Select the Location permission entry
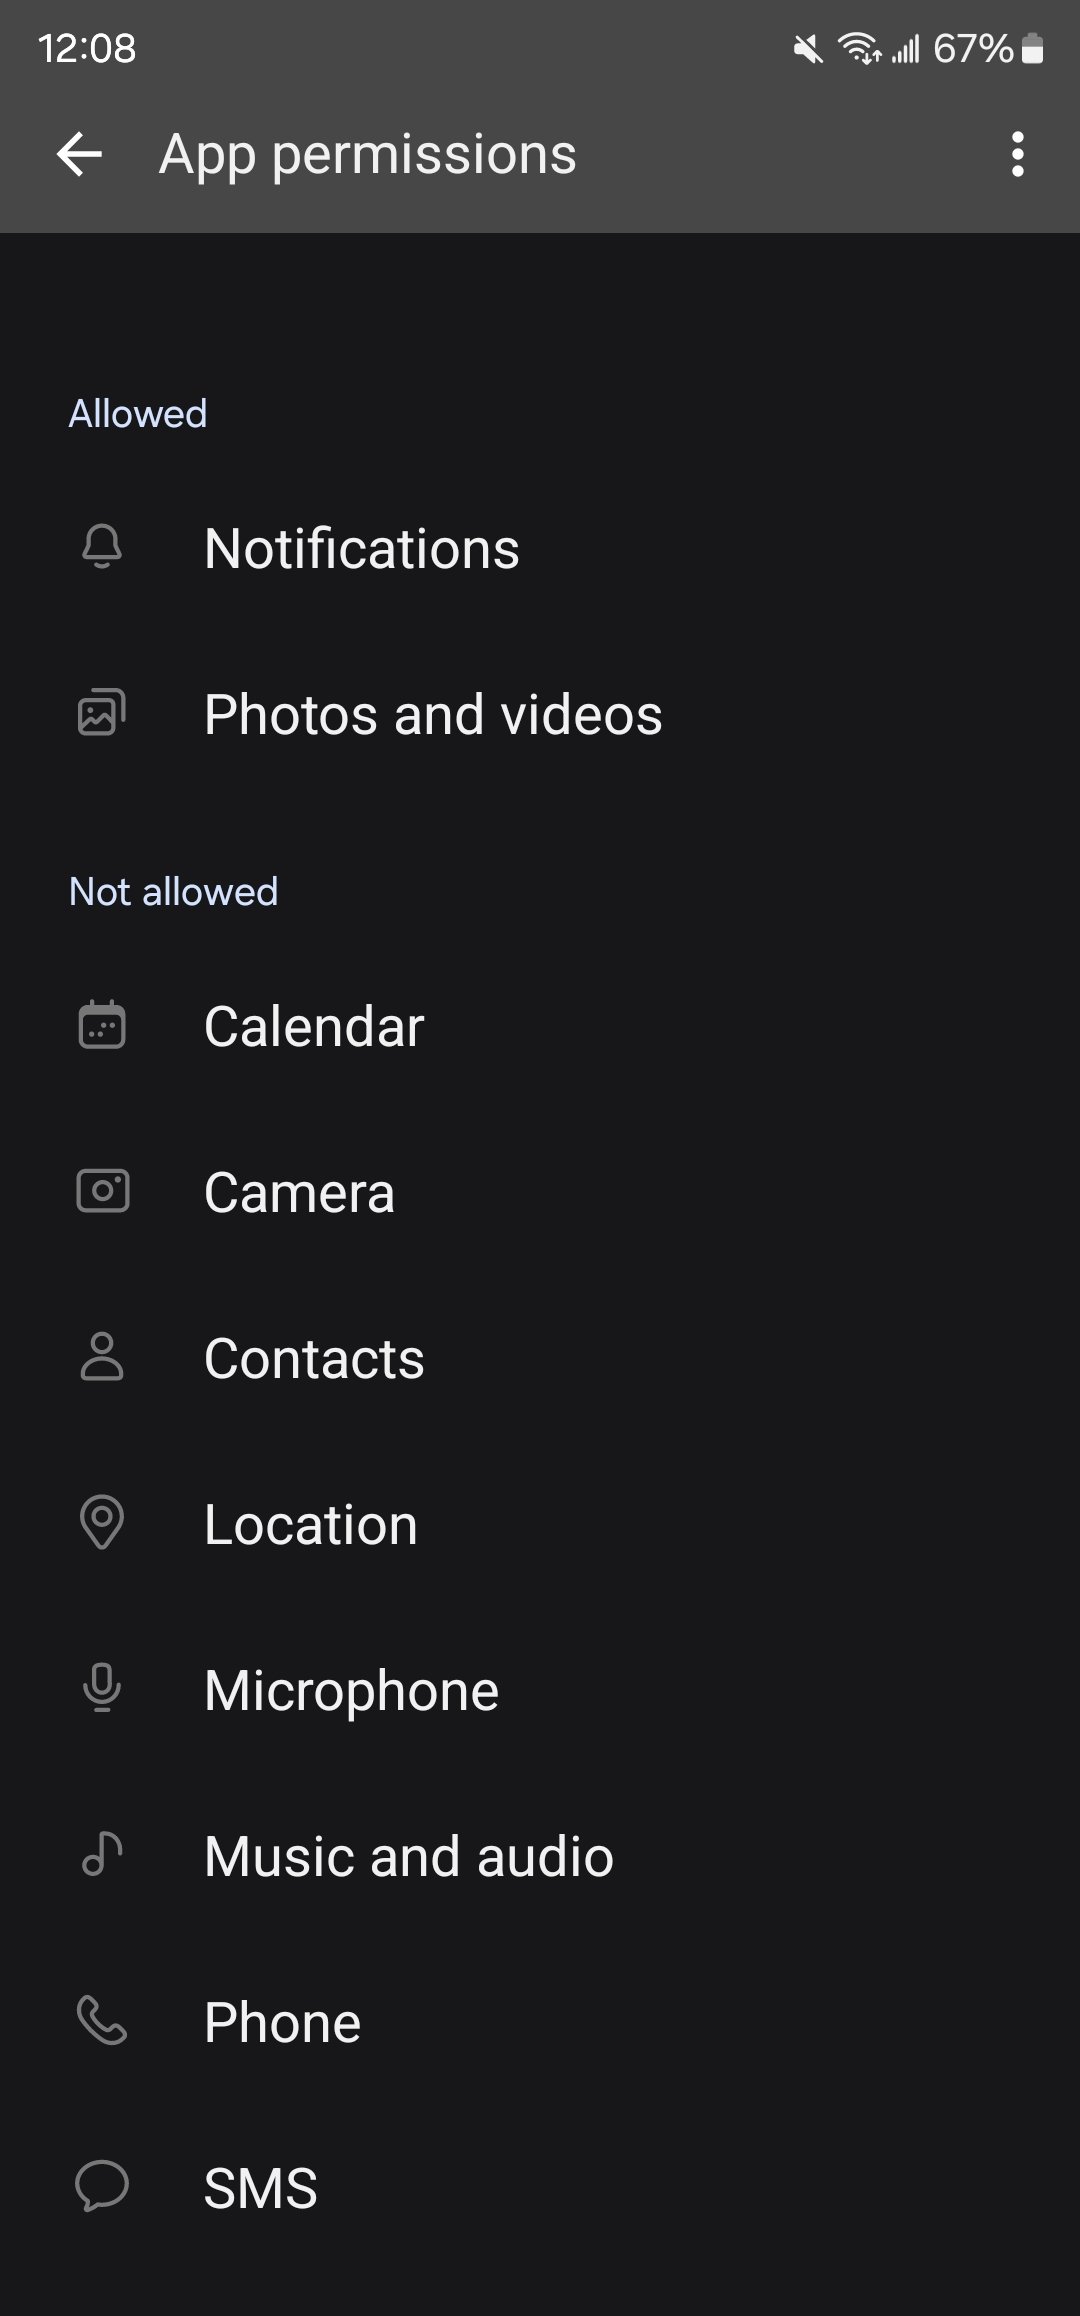This screenshot has width=1080, height=2316. [x=540, y=1524]
